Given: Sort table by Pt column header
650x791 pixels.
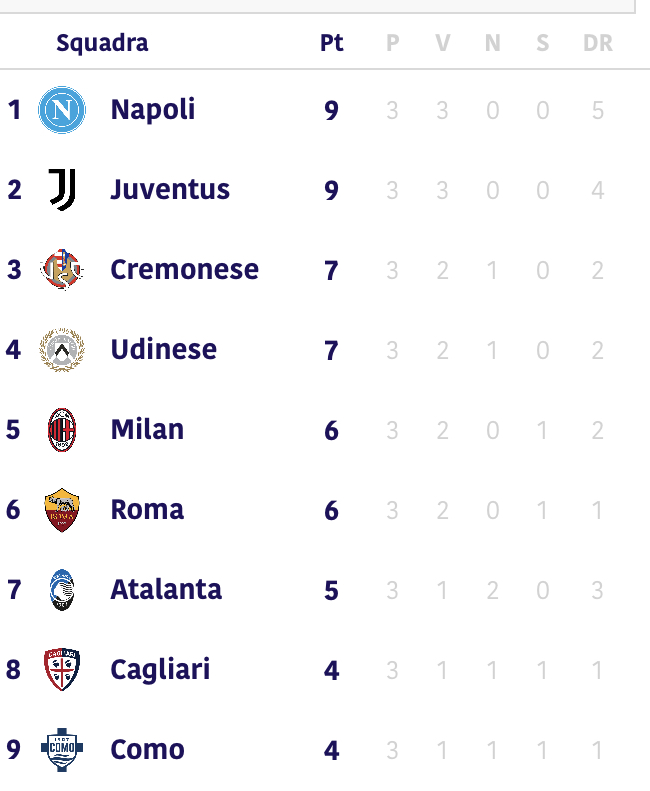Looking at the screenshot, I should (x=332, y=43).
